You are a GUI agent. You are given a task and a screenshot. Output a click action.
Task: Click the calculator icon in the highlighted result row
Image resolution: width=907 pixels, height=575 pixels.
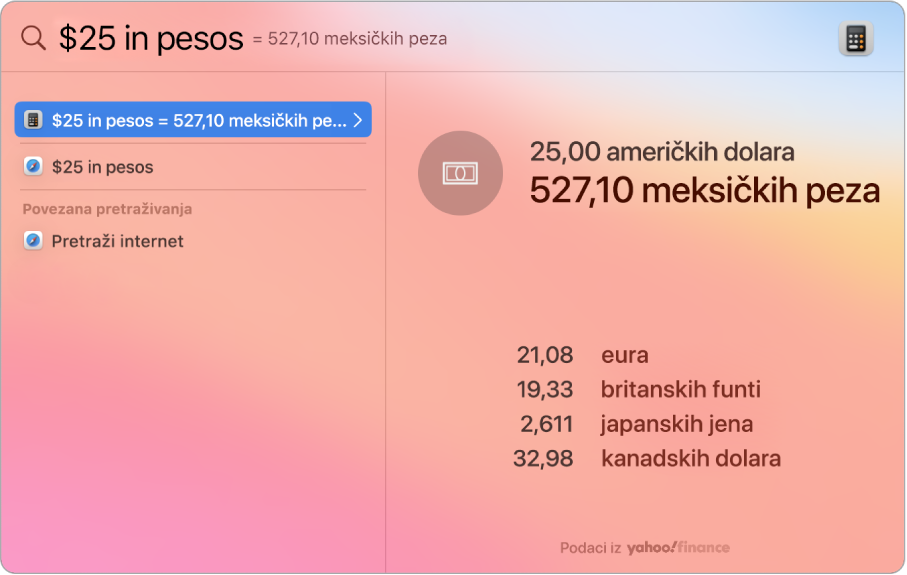(33, 120)
